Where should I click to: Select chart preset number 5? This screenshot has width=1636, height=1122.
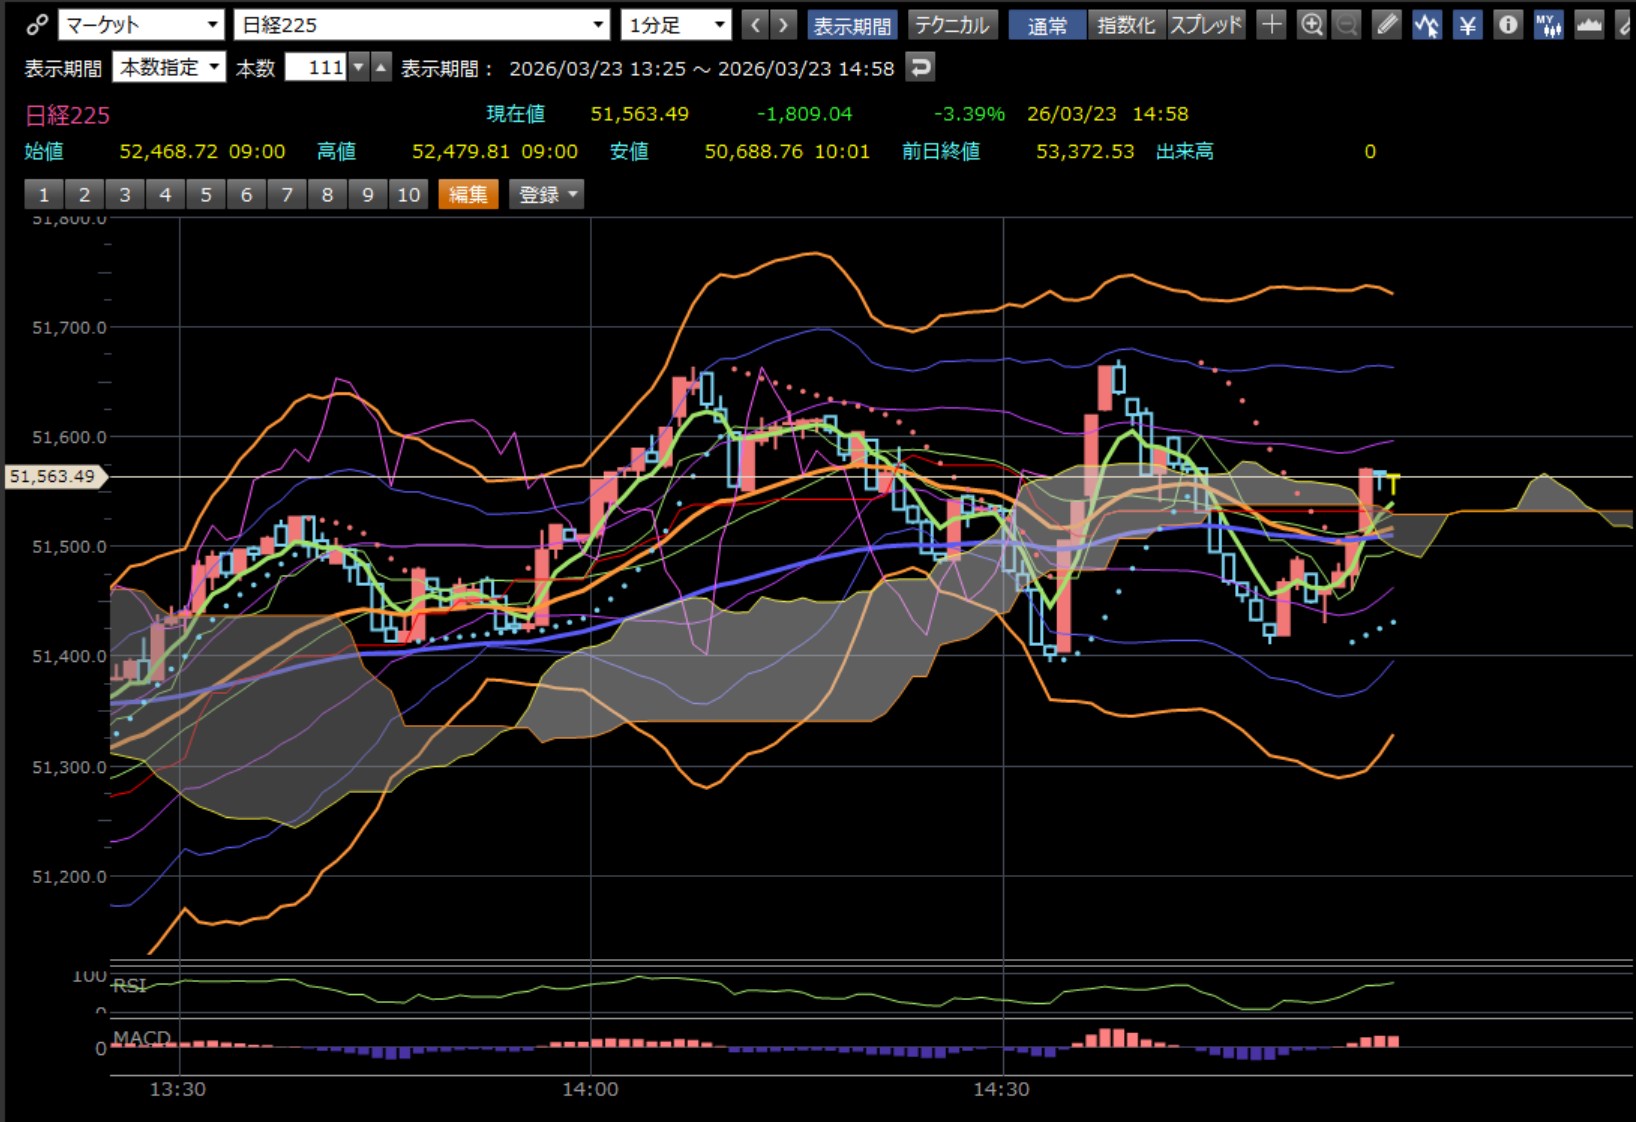coord(206,195)
